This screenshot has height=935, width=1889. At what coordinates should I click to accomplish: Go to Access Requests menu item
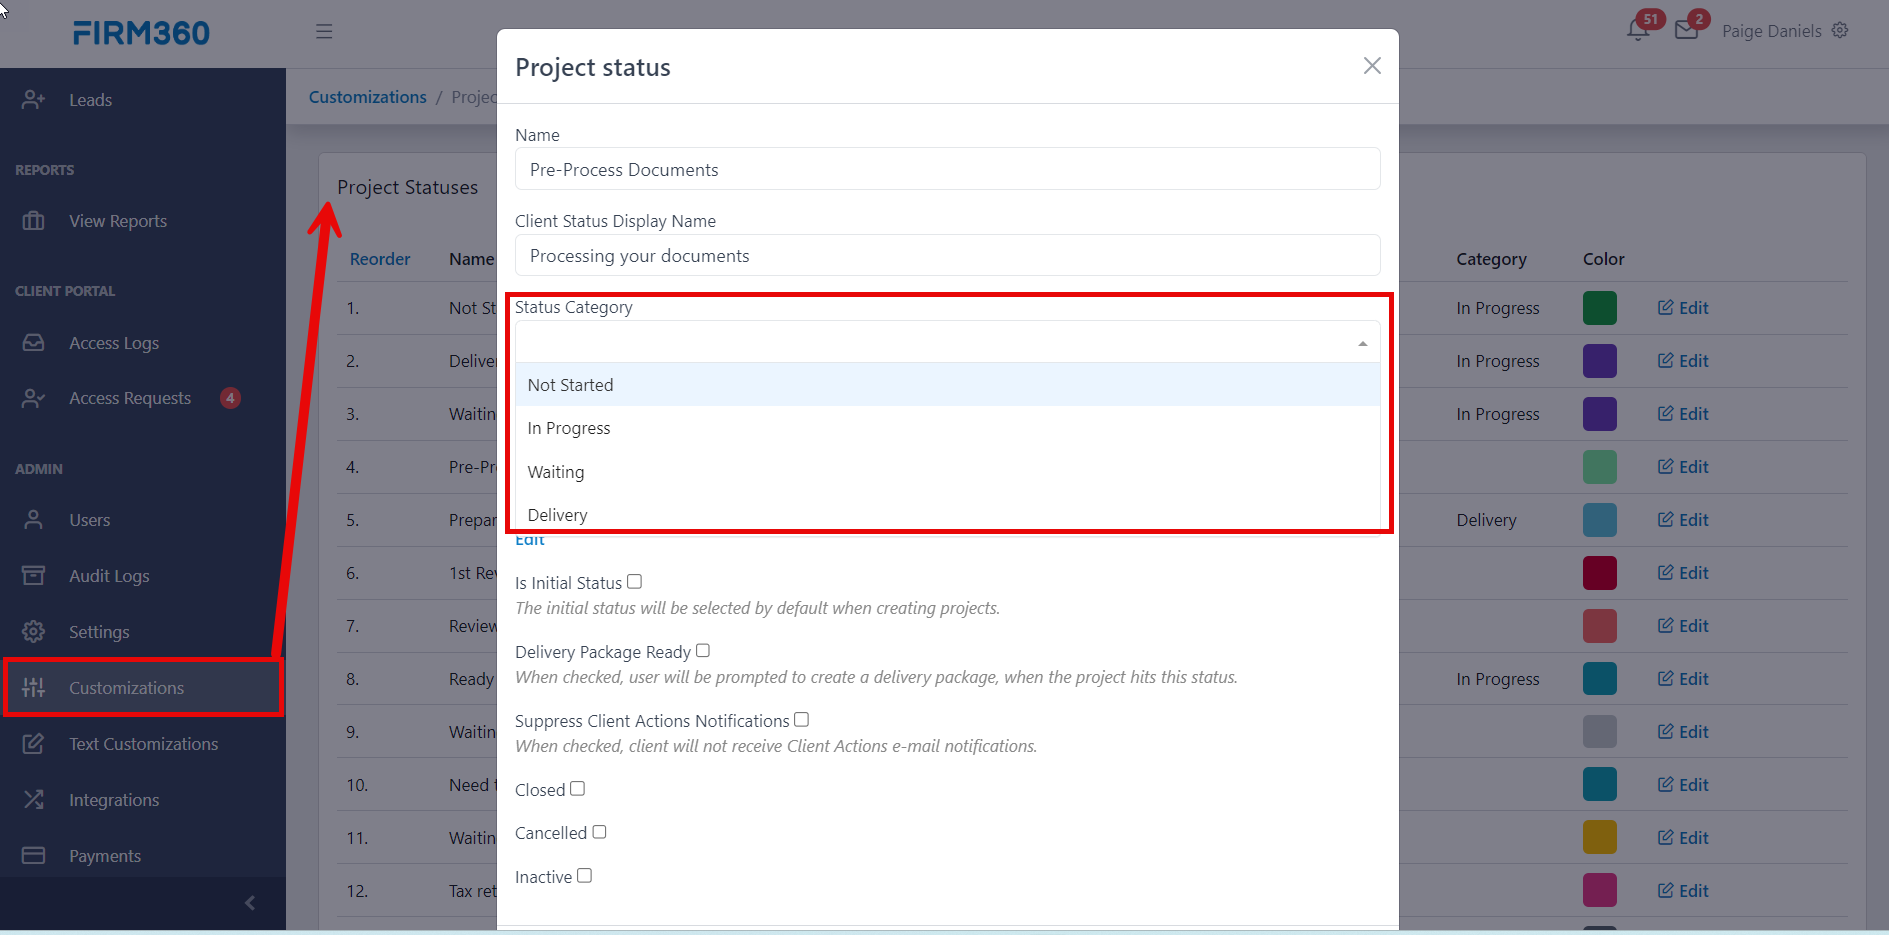[x=130, y=398]
